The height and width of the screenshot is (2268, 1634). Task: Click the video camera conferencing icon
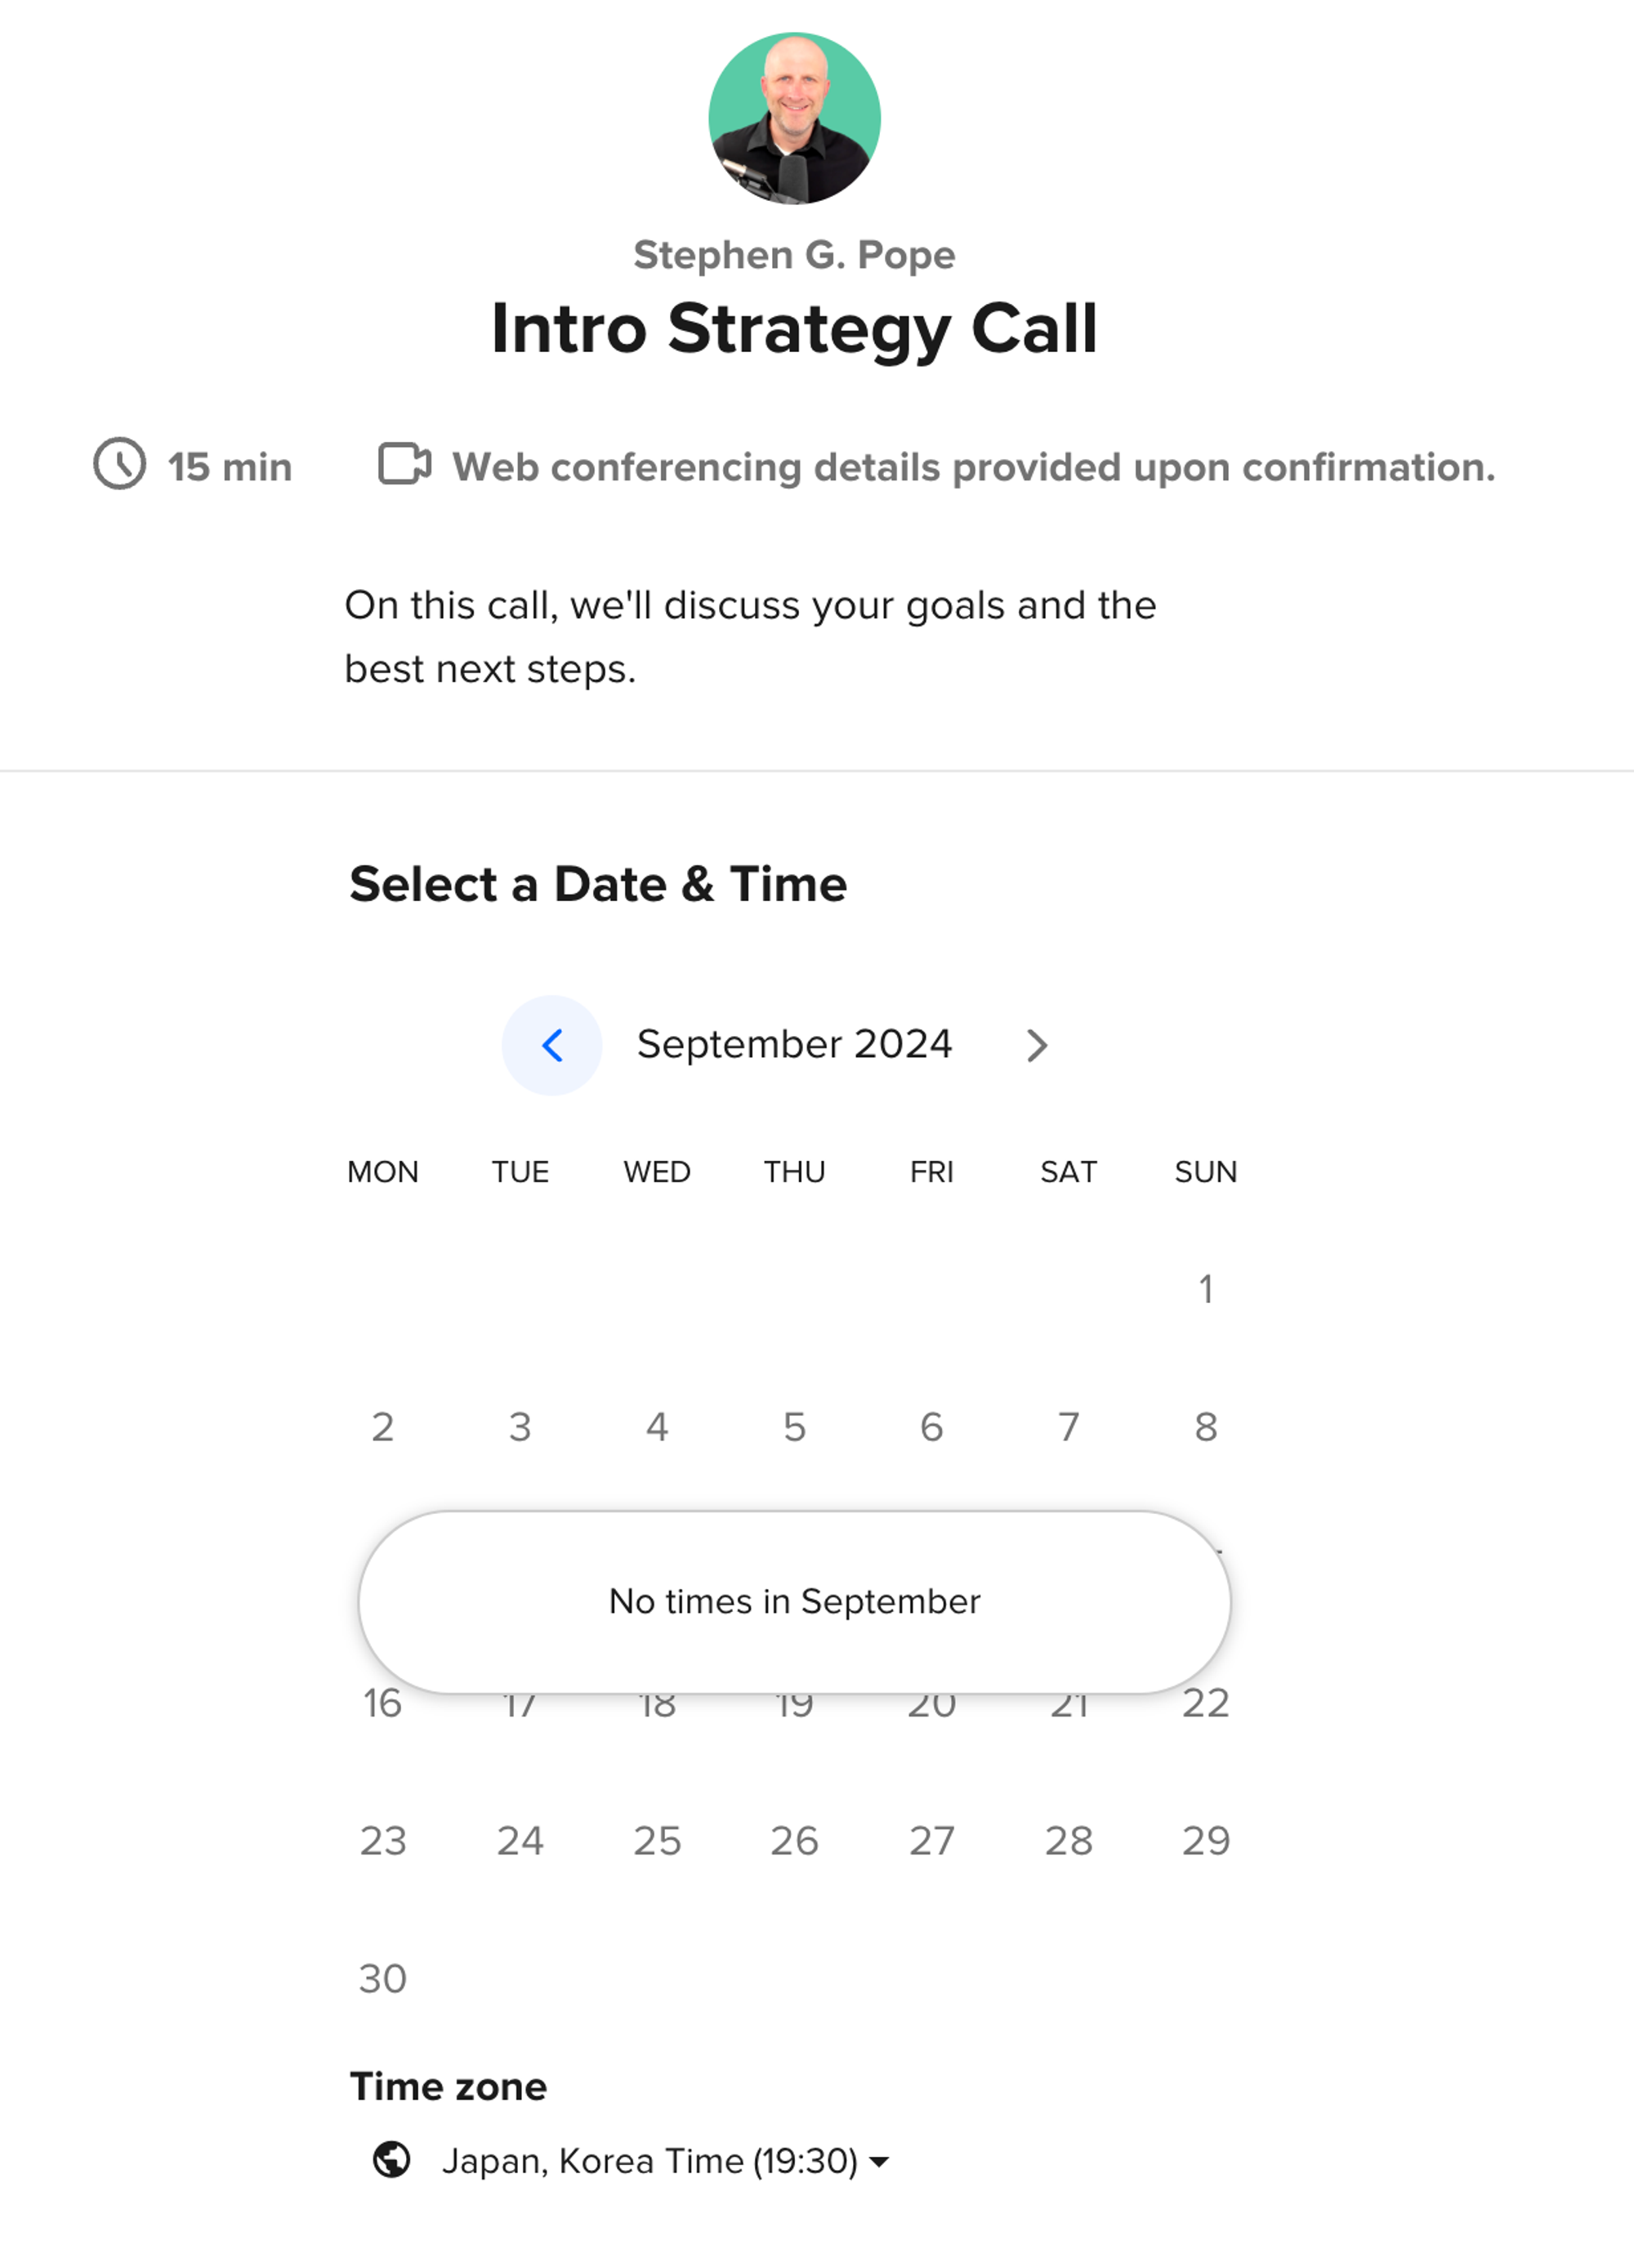coord(404,464)
